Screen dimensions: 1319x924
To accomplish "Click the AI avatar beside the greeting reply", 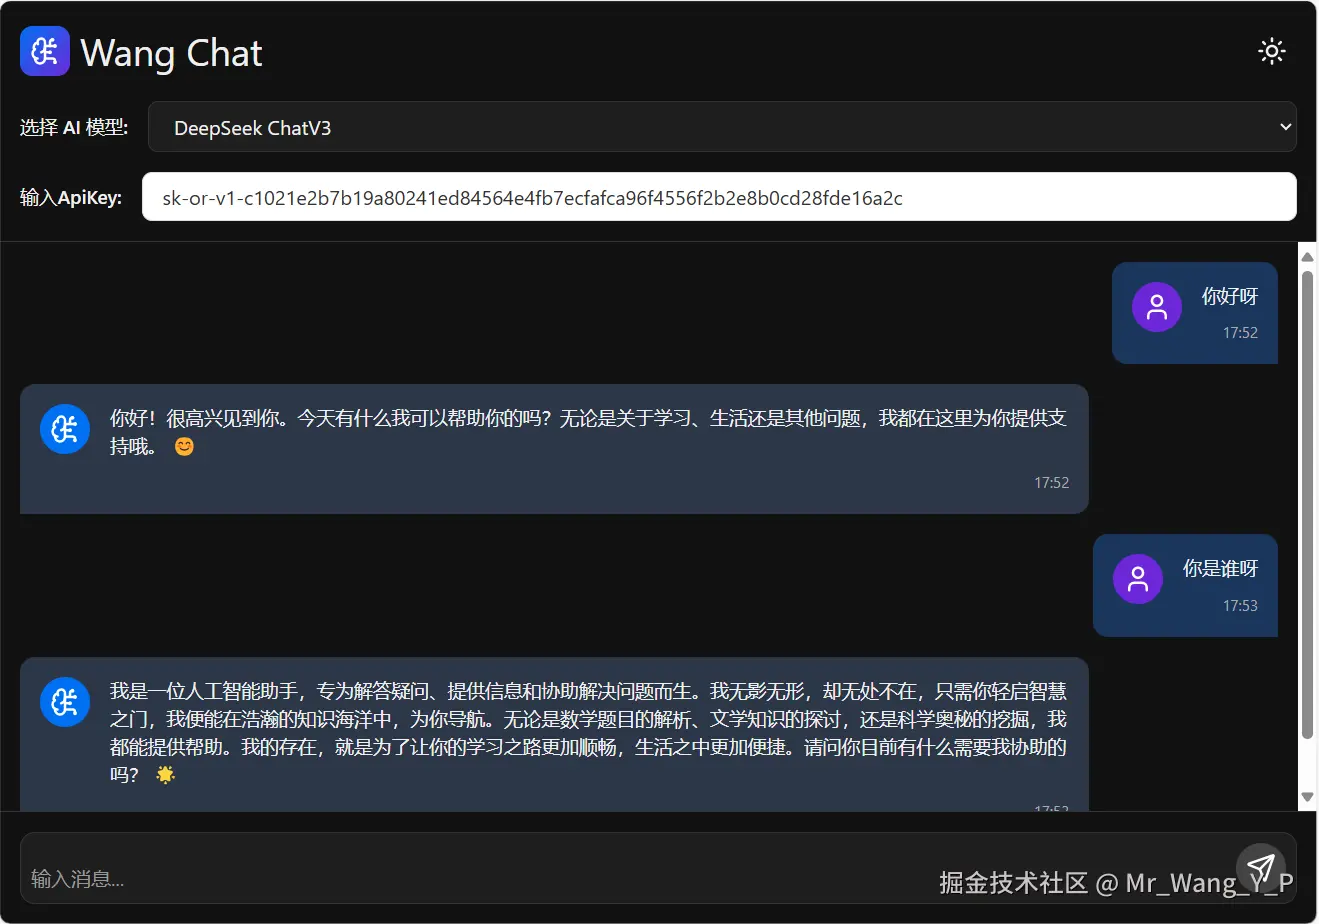I will (x=64, y=429).
